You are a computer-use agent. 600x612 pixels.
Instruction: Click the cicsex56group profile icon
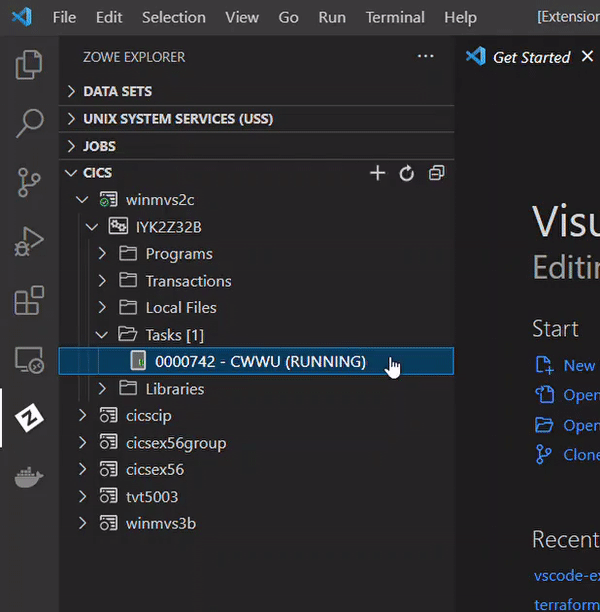[x=109, y=443]
